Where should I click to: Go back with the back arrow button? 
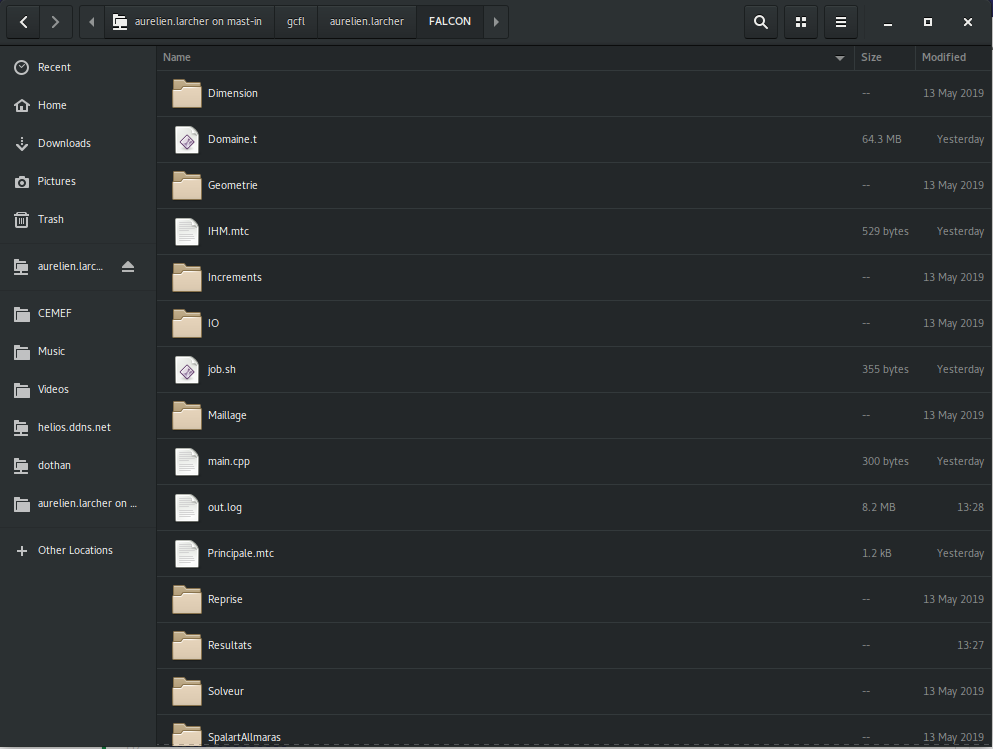coord(23,22)
